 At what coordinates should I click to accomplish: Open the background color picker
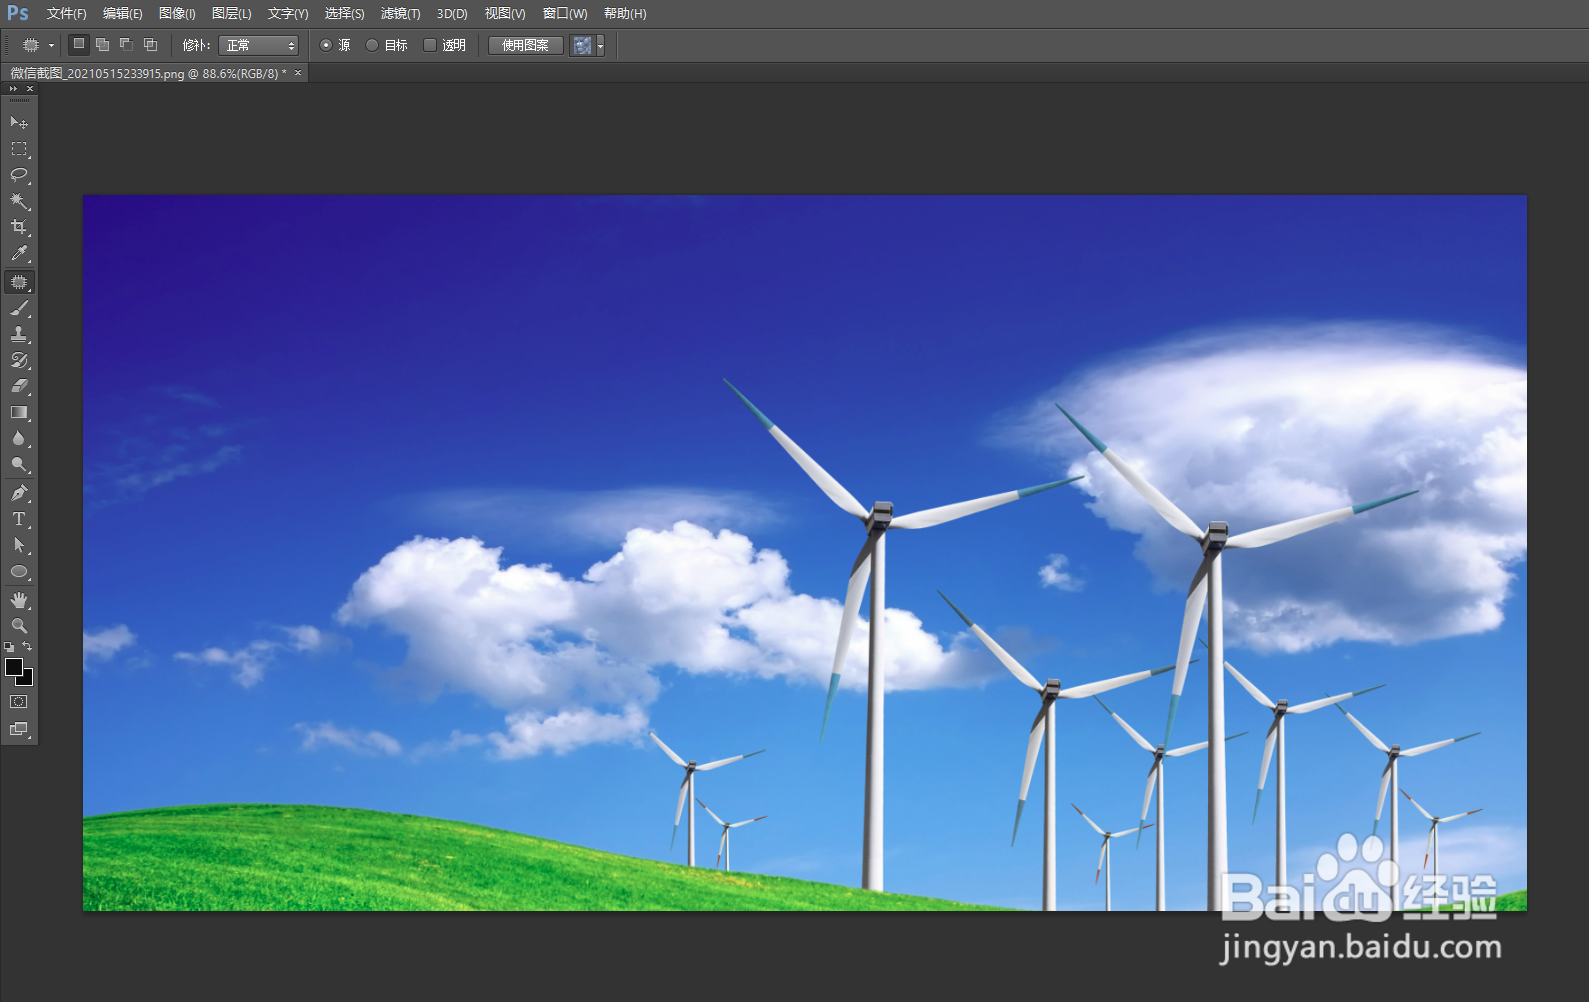(x=28, y=680)
